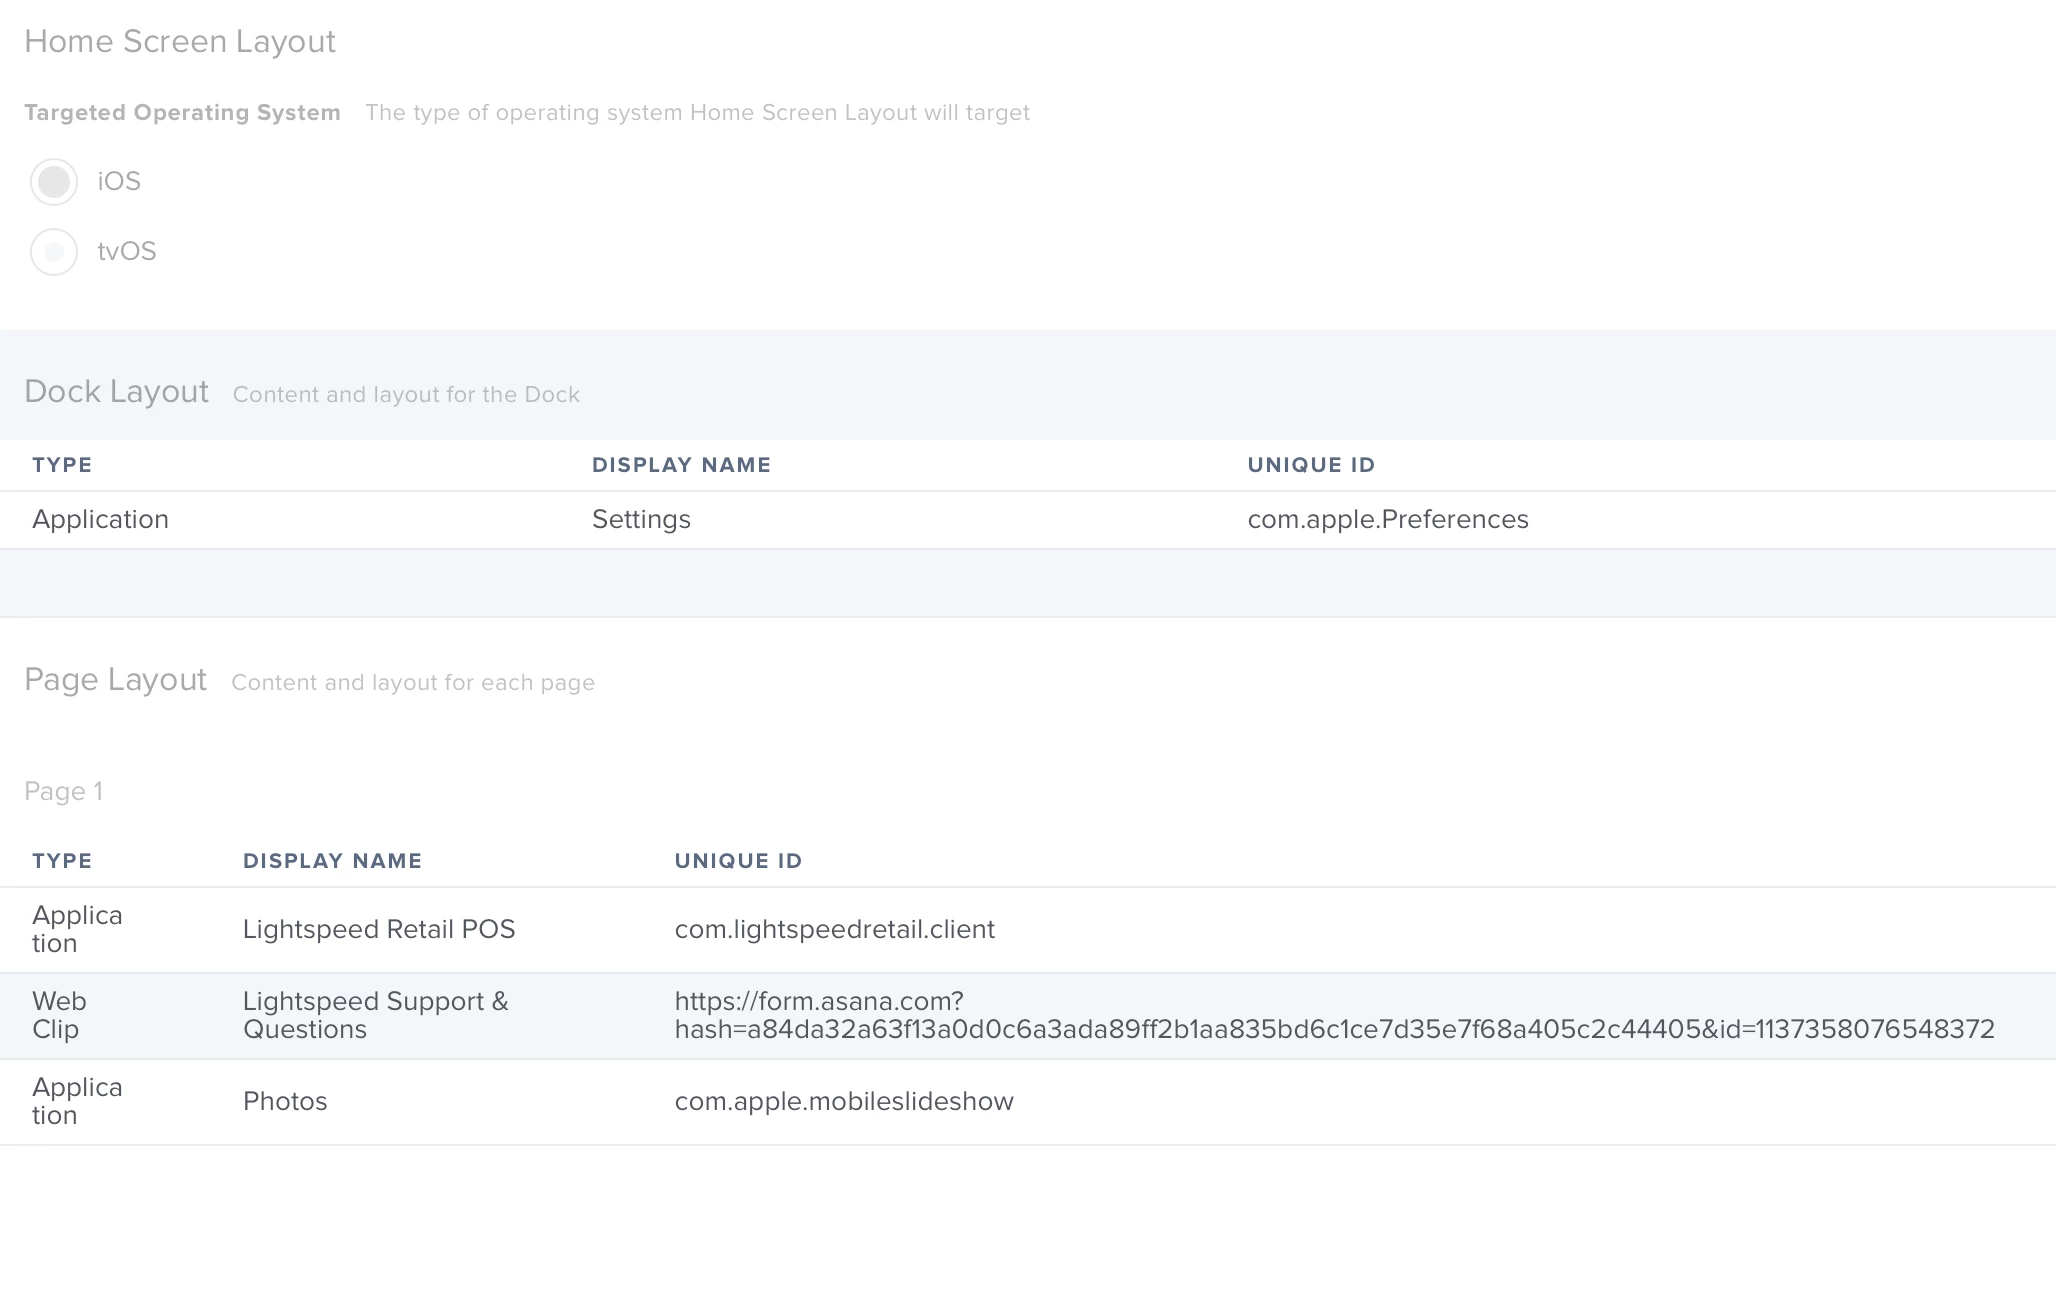Click the com.lightspeedretail.client unique ID
The height and width of the screenshot is (1298, 2056).
click(835, 930)
